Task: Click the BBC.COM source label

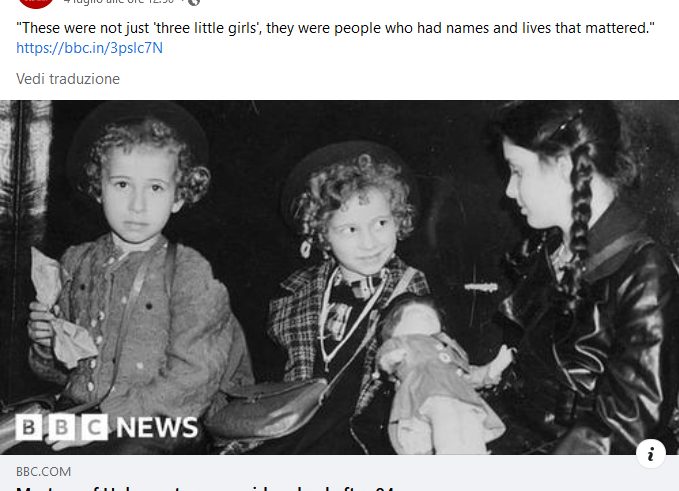Action: [43, 472]
